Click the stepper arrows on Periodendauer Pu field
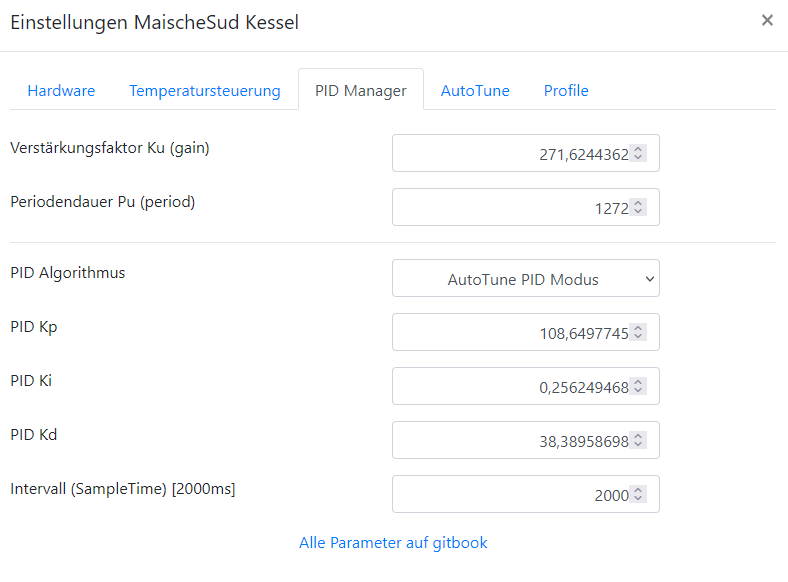 pyautogui.click(x=639, y=208)
